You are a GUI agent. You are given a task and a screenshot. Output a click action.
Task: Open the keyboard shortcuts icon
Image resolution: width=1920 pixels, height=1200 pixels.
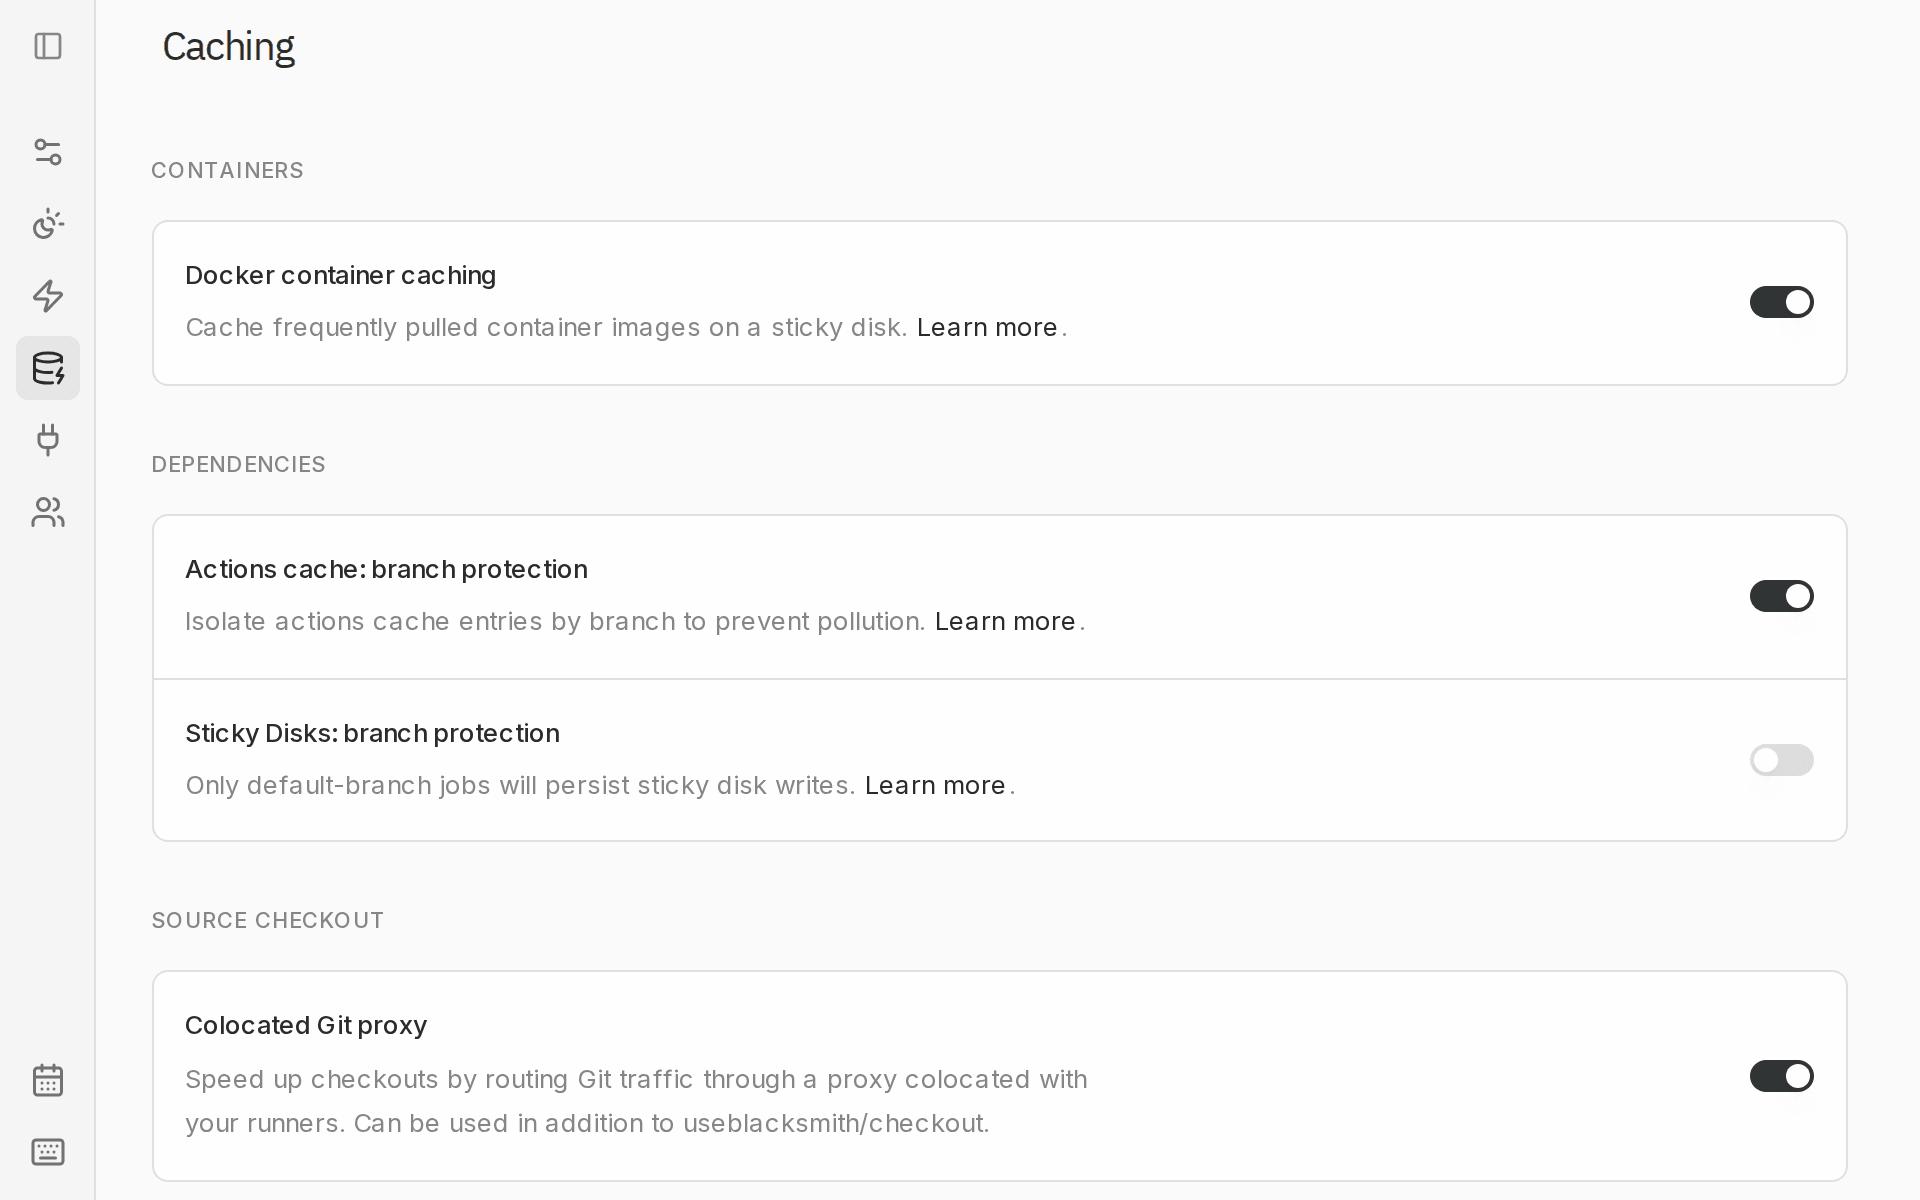[48, 1152]
